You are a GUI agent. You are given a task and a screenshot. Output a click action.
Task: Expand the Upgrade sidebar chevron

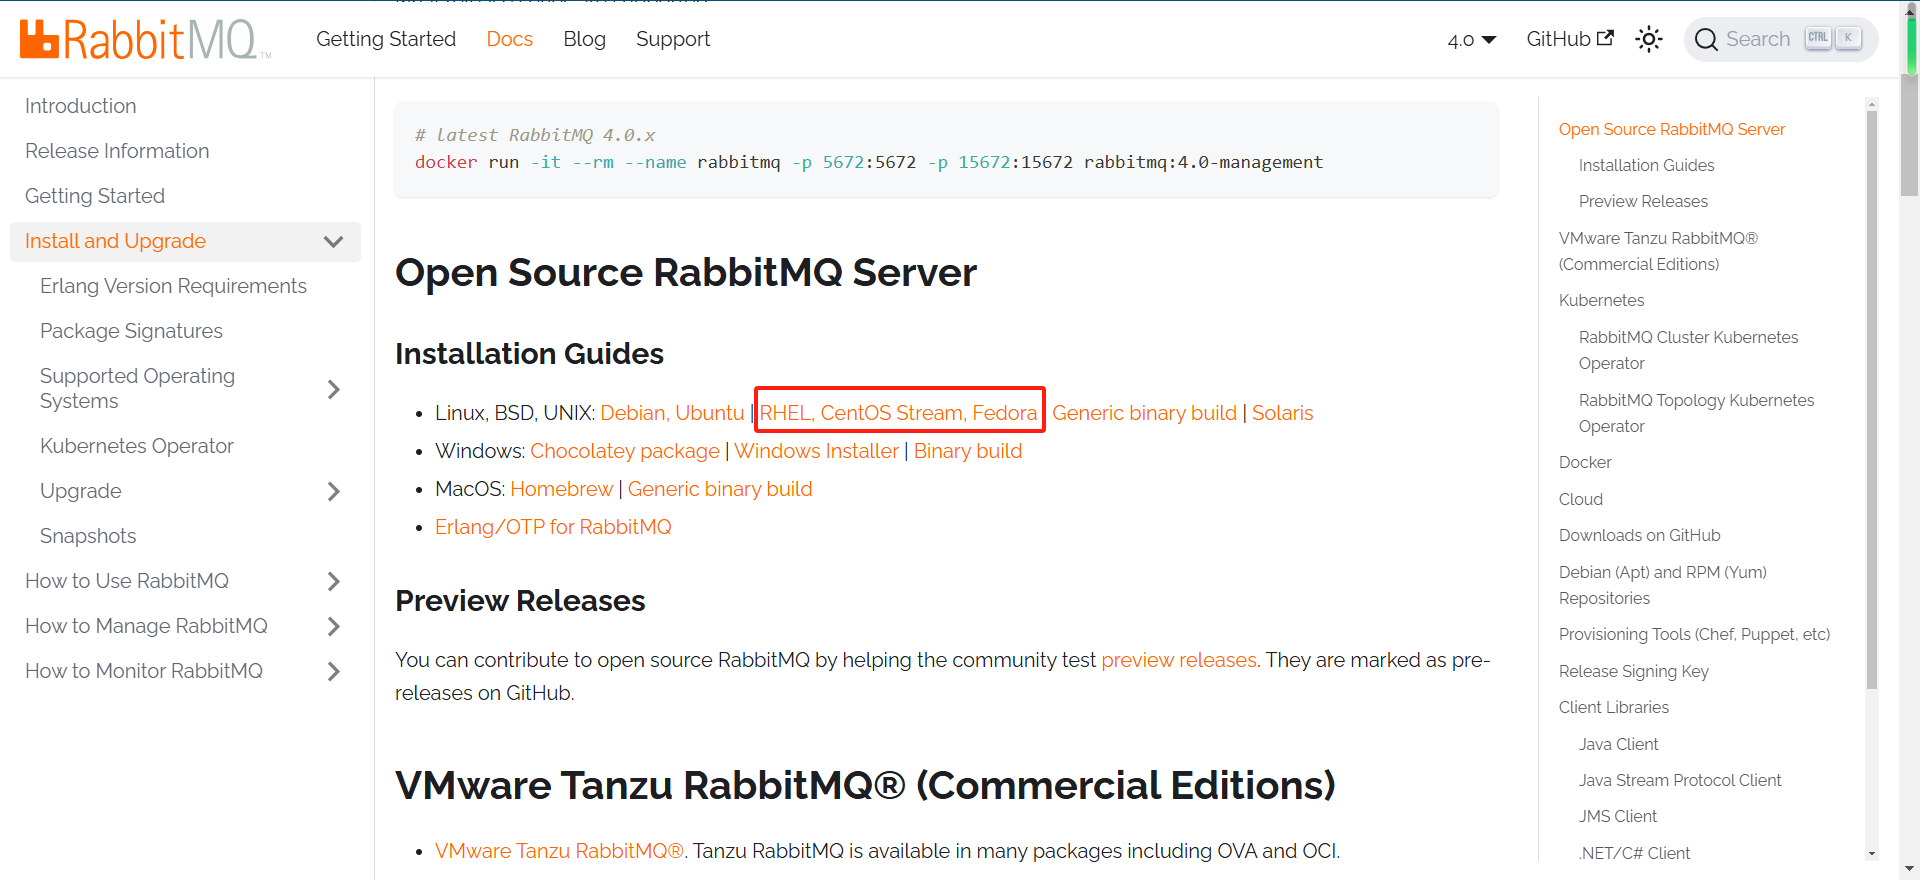[333, 491]
